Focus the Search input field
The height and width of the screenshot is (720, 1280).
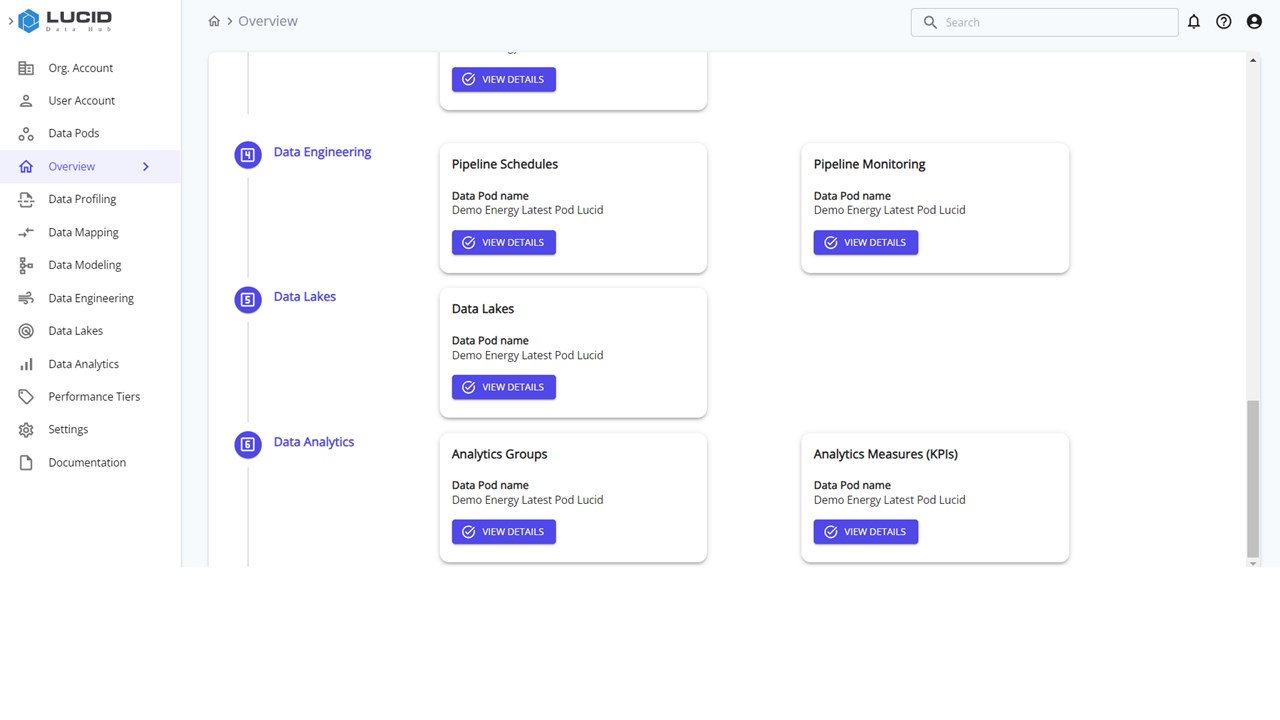coord(1044,22)
